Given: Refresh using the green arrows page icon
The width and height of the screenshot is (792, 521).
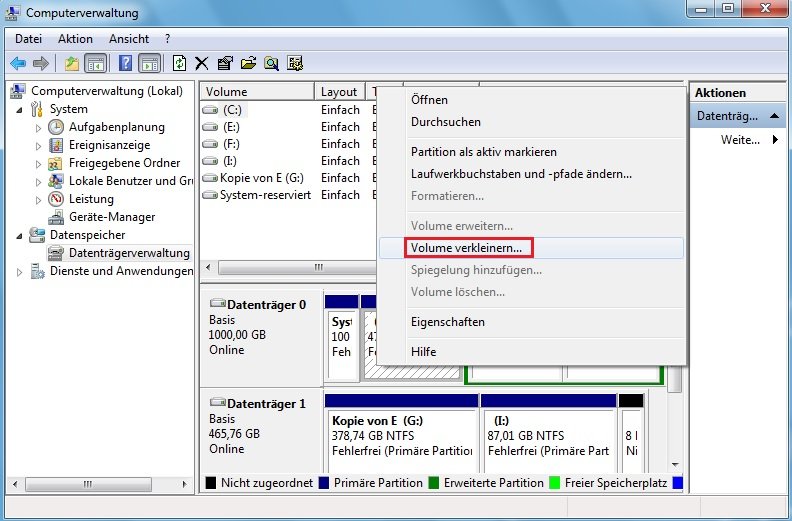Looking at the screenshot, I should pos(179,64).
